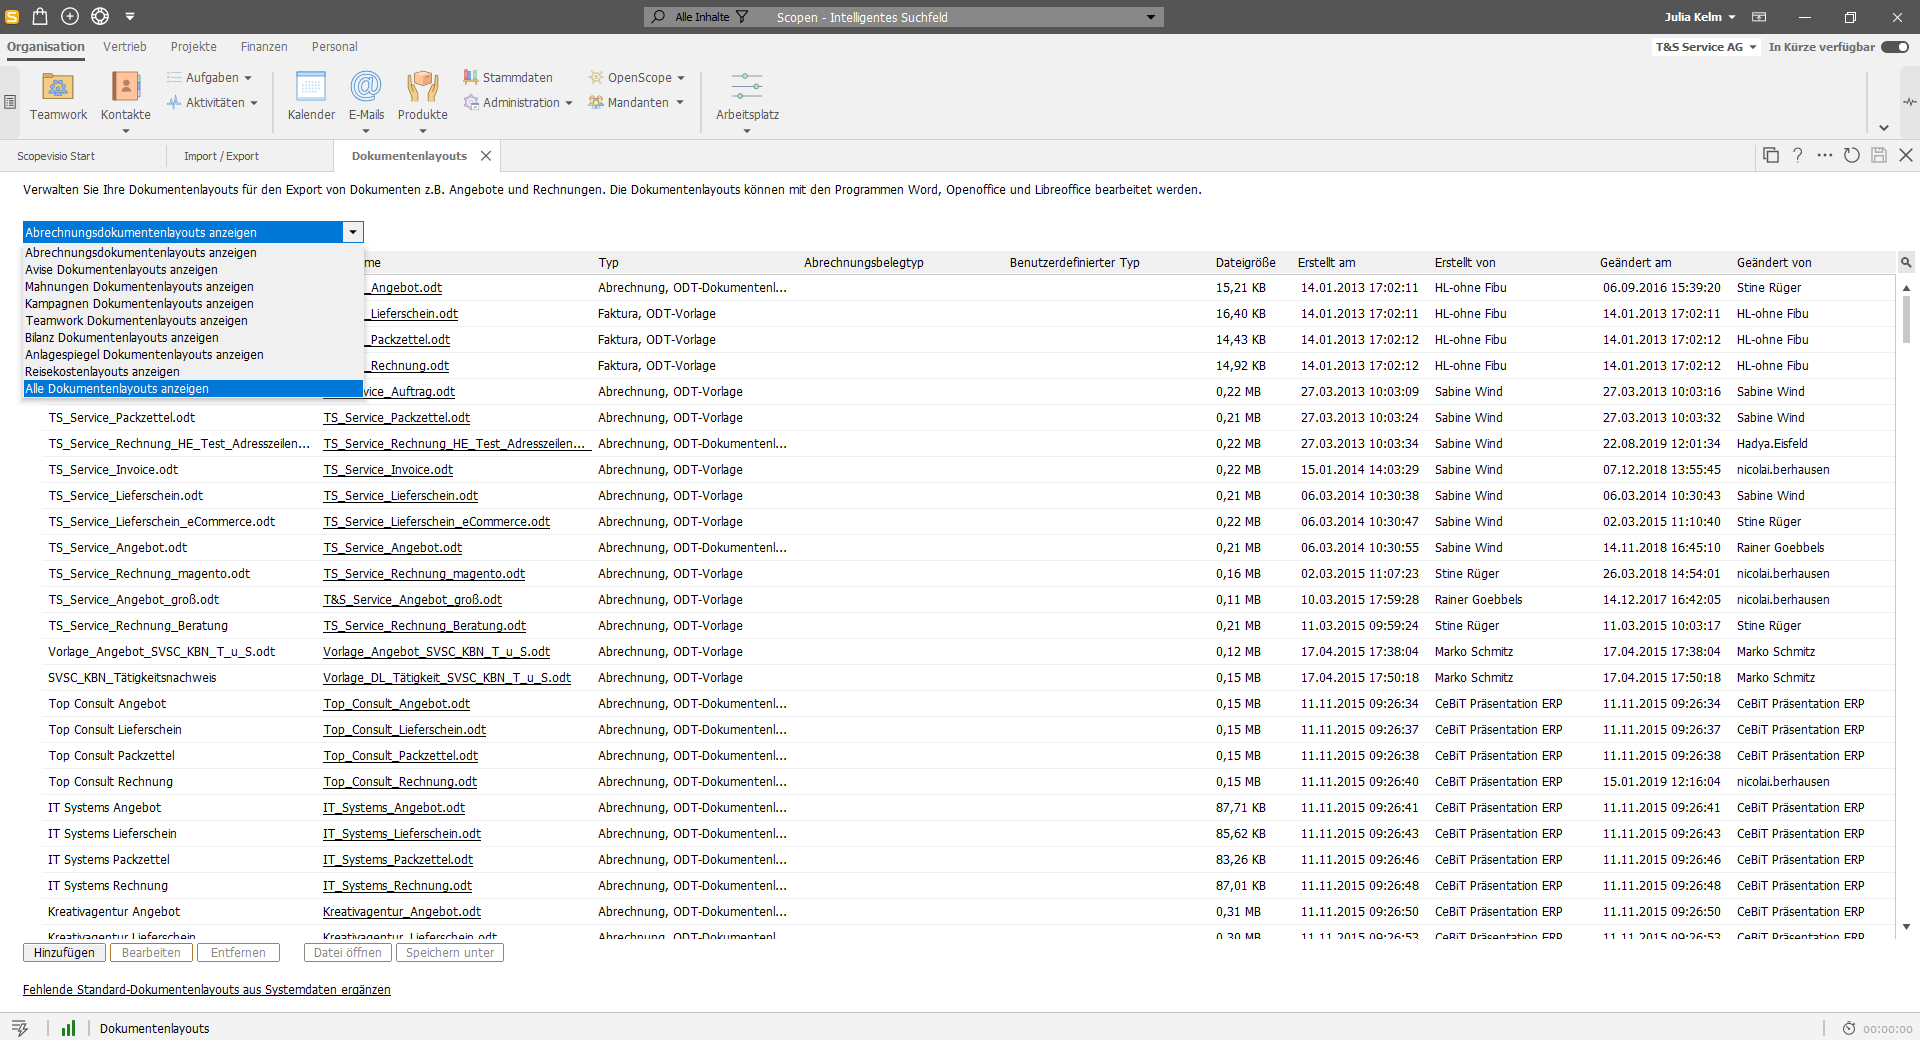This screenshot has height=1040, width=1920.
Task: Choose Bilanz Dokumentenlayouts anzeigen option
Action: (193, 338)
